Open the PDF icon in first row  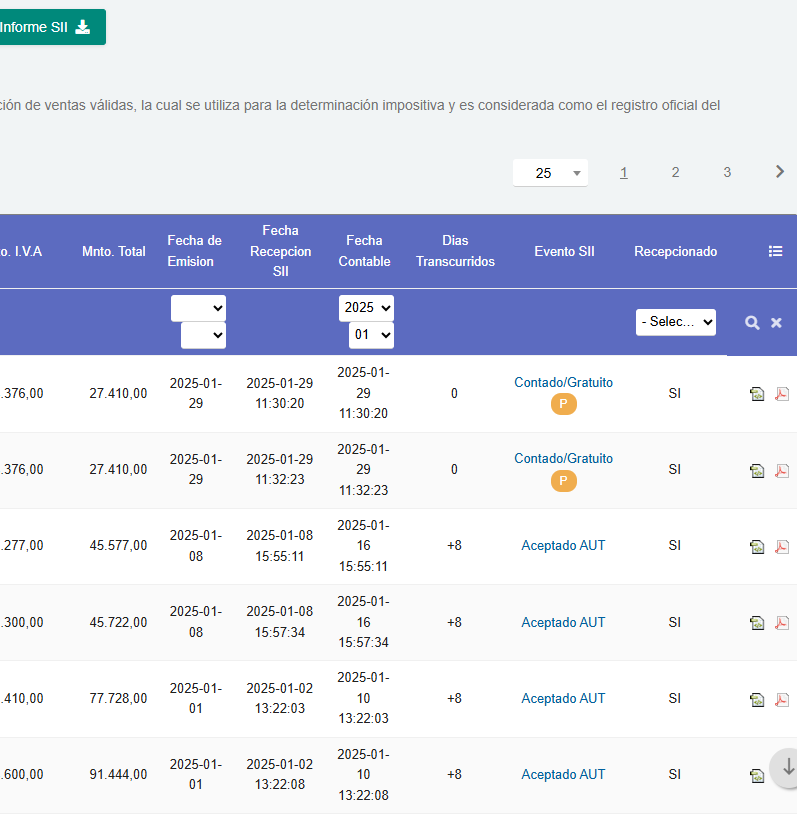coord(782,394)
